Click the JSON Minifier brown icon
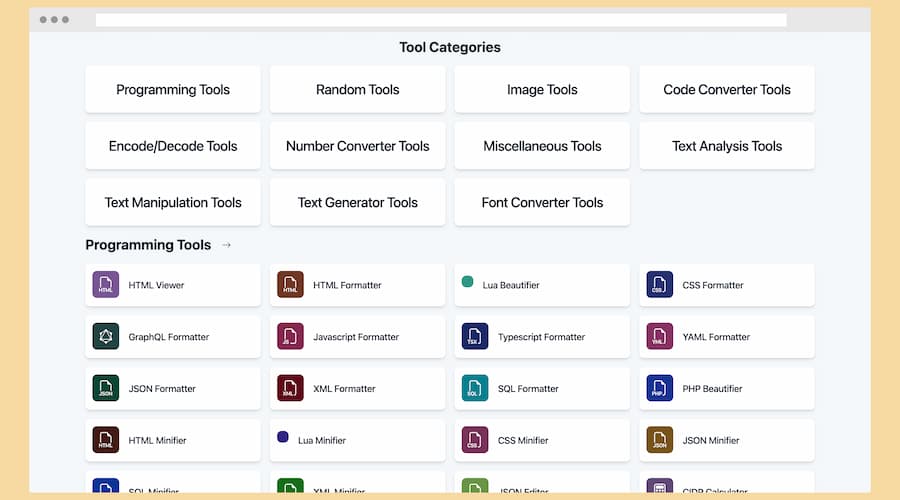Screen dimensions: 900x500 [x=660, y=440]
